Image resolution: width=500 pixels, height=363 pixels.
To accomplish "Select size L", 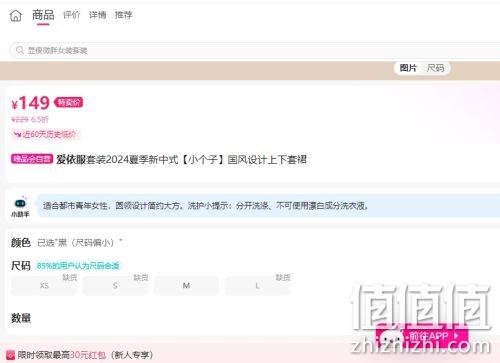I will (257, 286).
